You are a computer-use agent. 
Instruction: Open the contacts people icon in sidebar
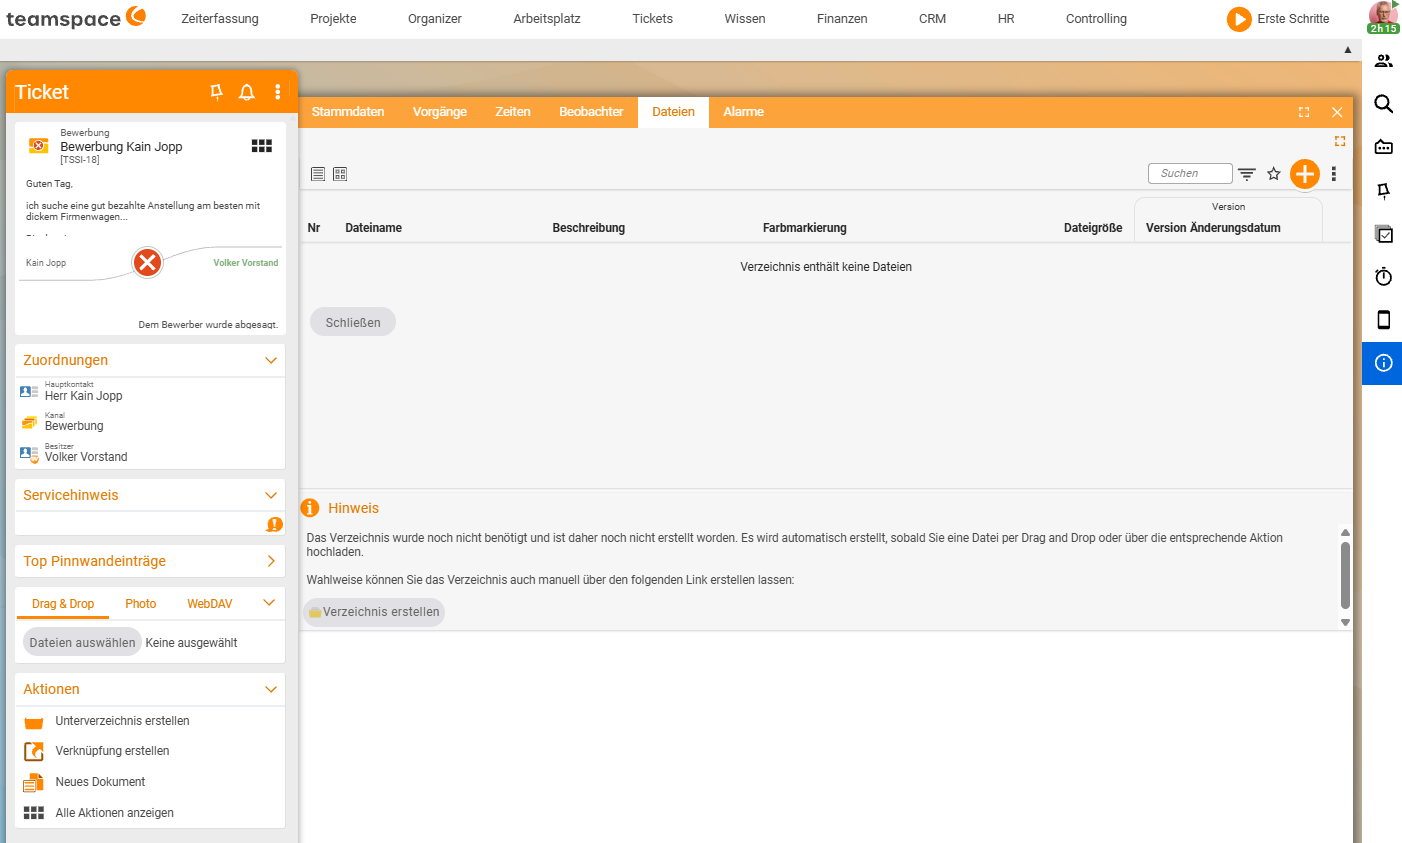(1384, 61)
